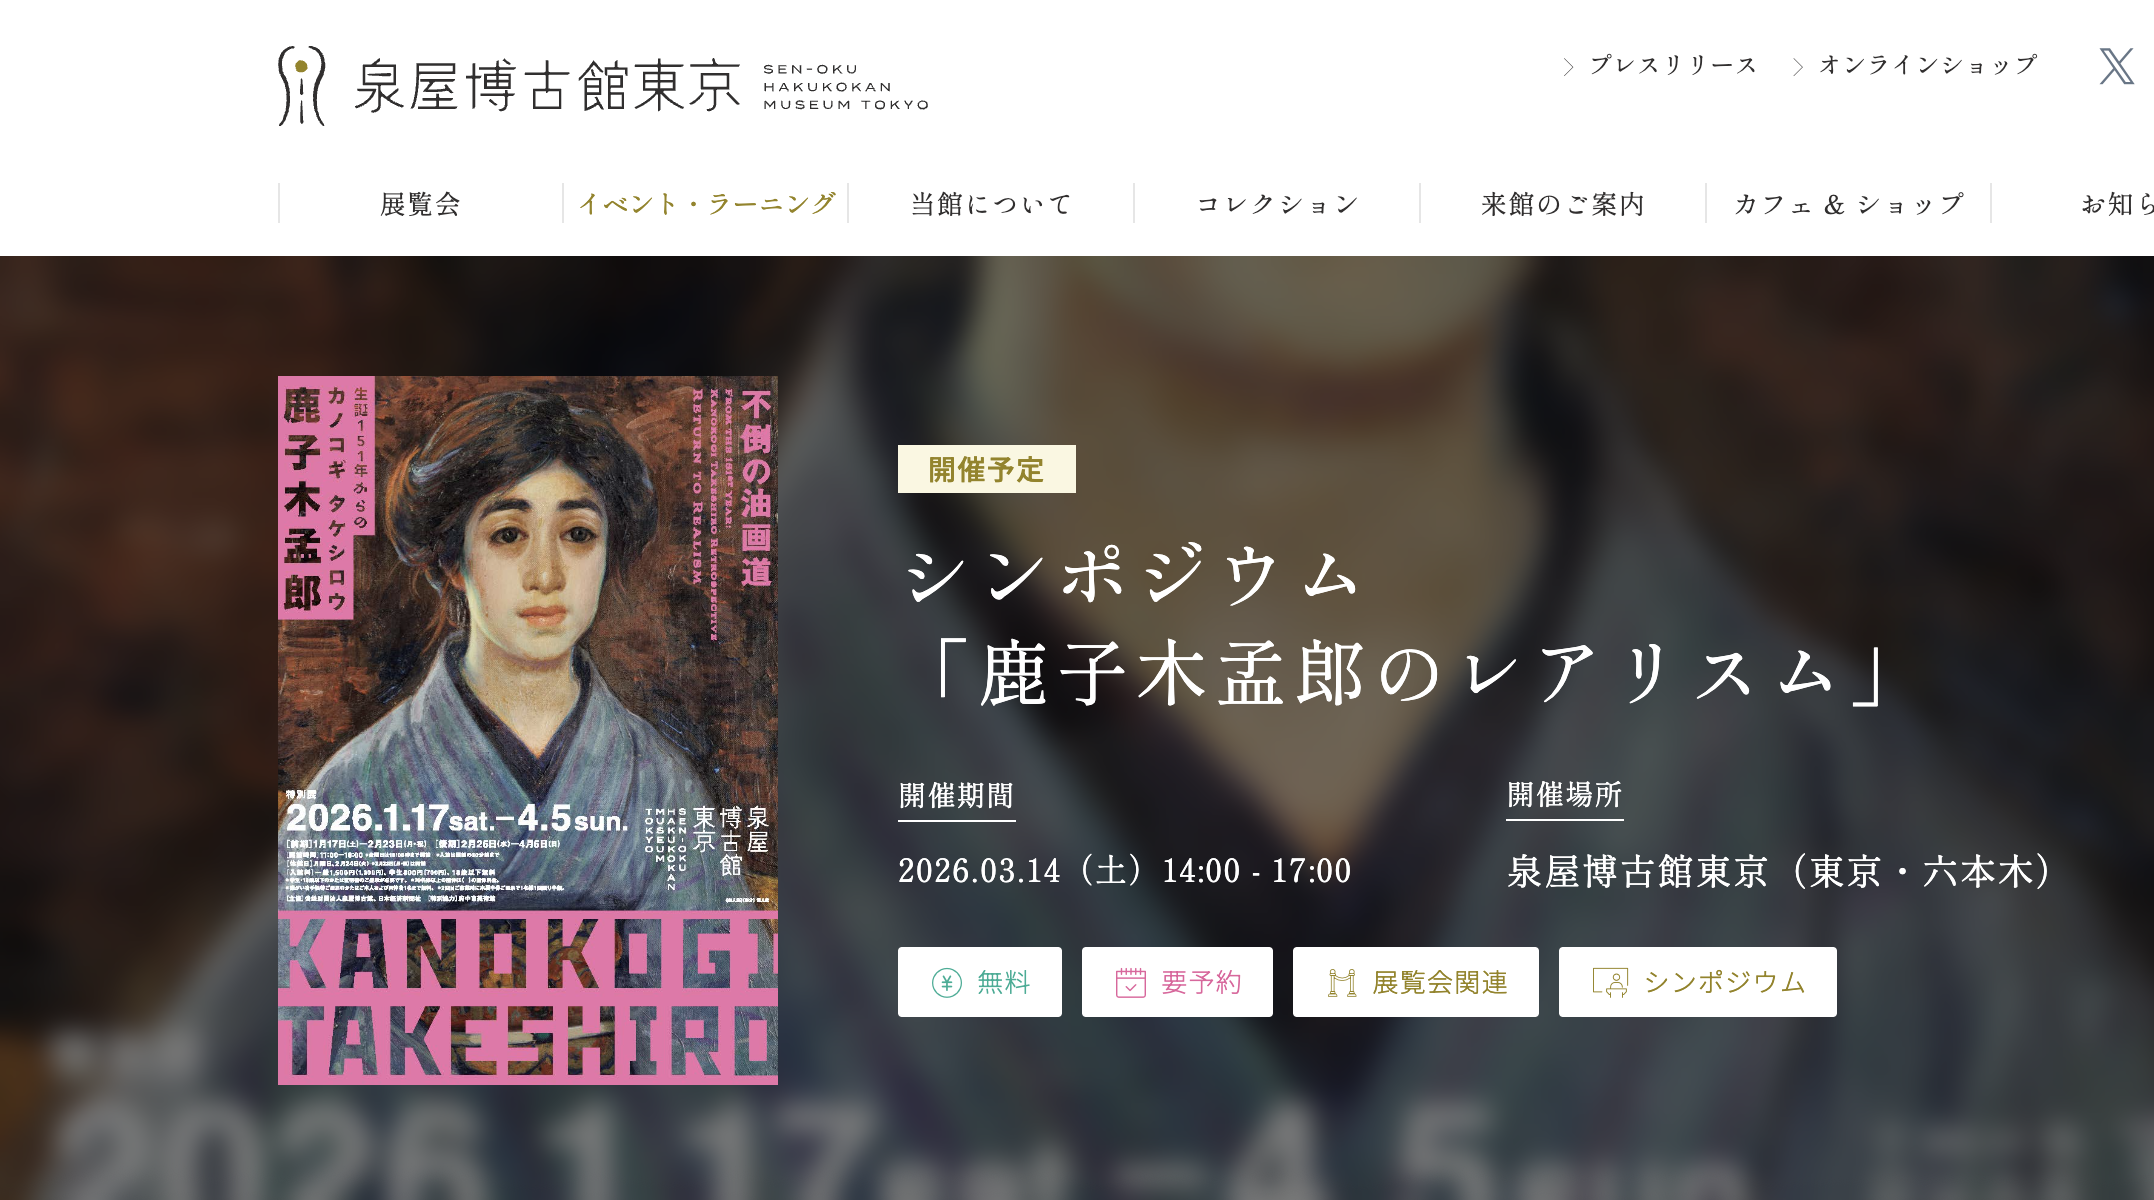Image resolution: width=2154 pixels, height=1200 pixels.
Task: Follow the プレスリリース link
Action: point(1673,65)
